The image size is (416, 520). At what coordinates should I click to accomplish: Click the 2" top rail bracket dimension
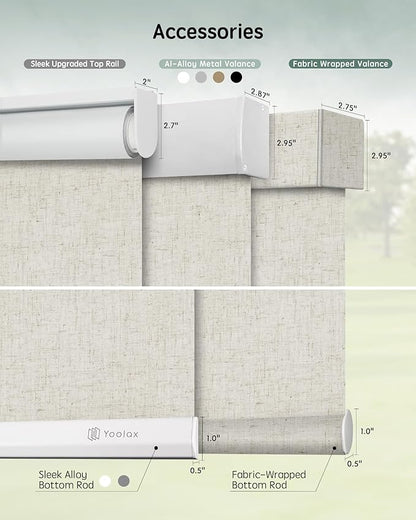[x=147, y=82]
